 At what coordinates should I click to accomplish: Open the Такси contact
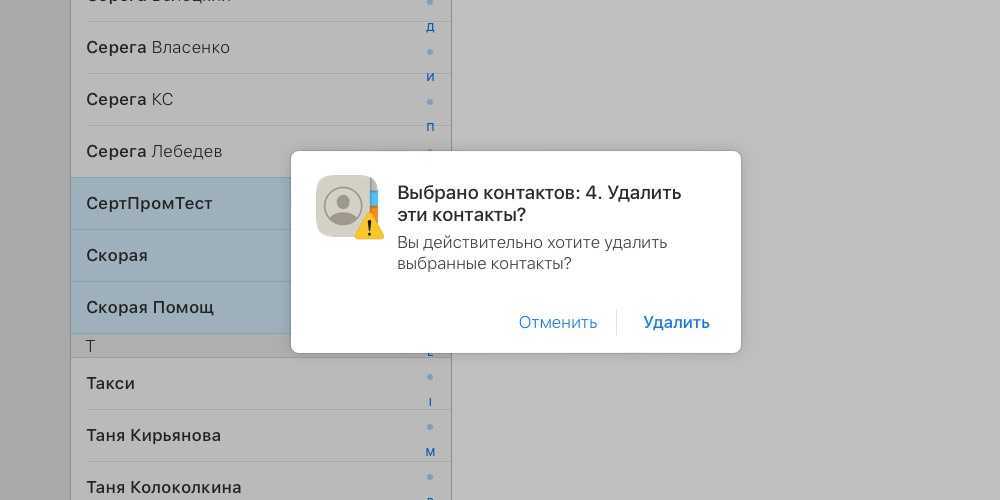[x=111, y=384]
